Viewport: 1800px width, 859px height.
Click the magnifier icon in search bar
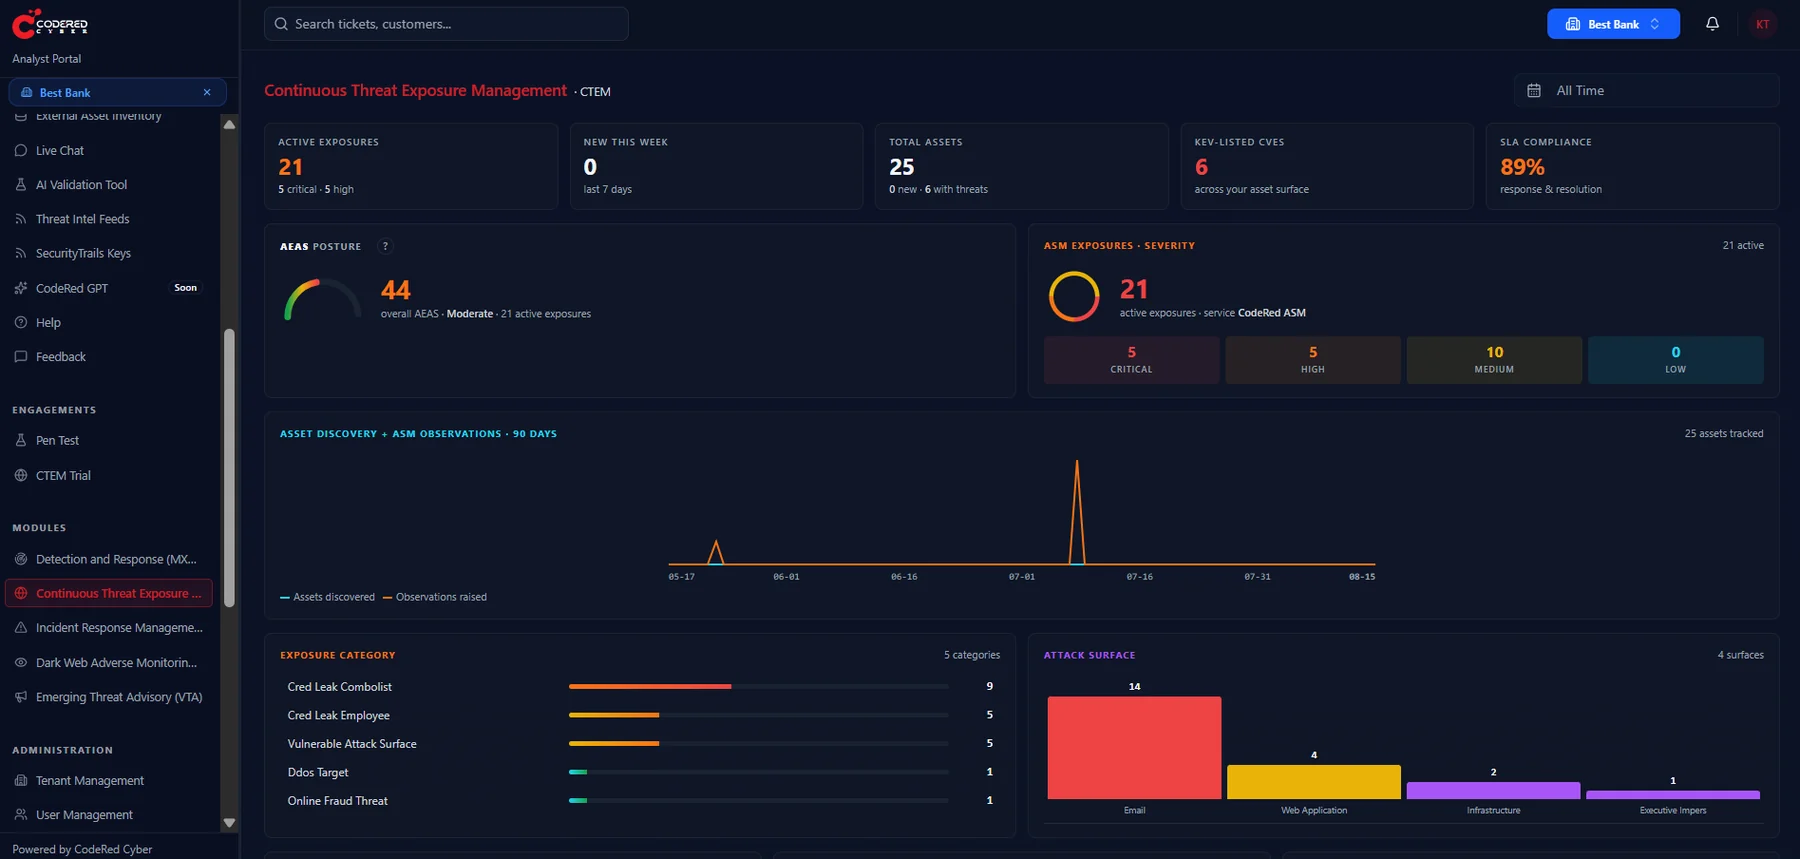tap(281, 24)
